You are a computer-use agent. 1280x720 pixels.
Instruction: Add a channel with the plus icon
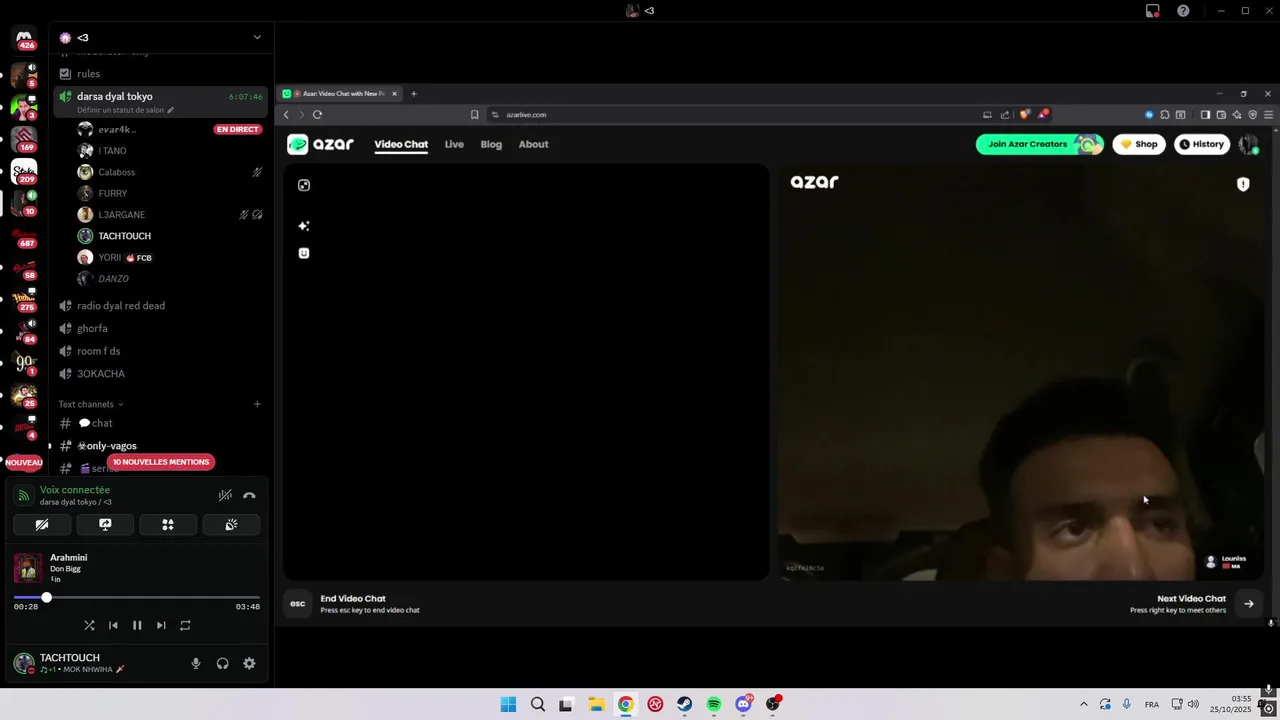pyautogui.click(x=257, y=404)
